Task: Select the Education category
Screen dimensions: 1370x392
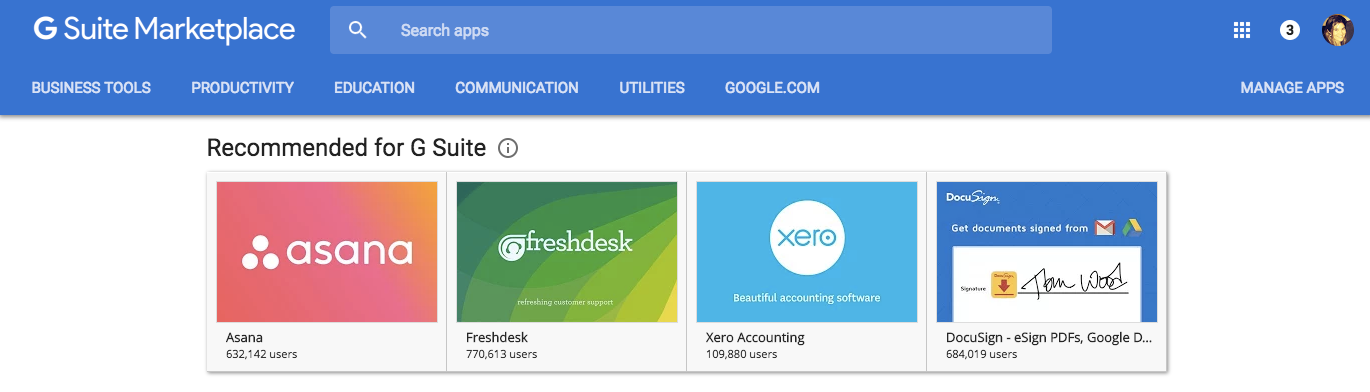Action: pos(374,88)
